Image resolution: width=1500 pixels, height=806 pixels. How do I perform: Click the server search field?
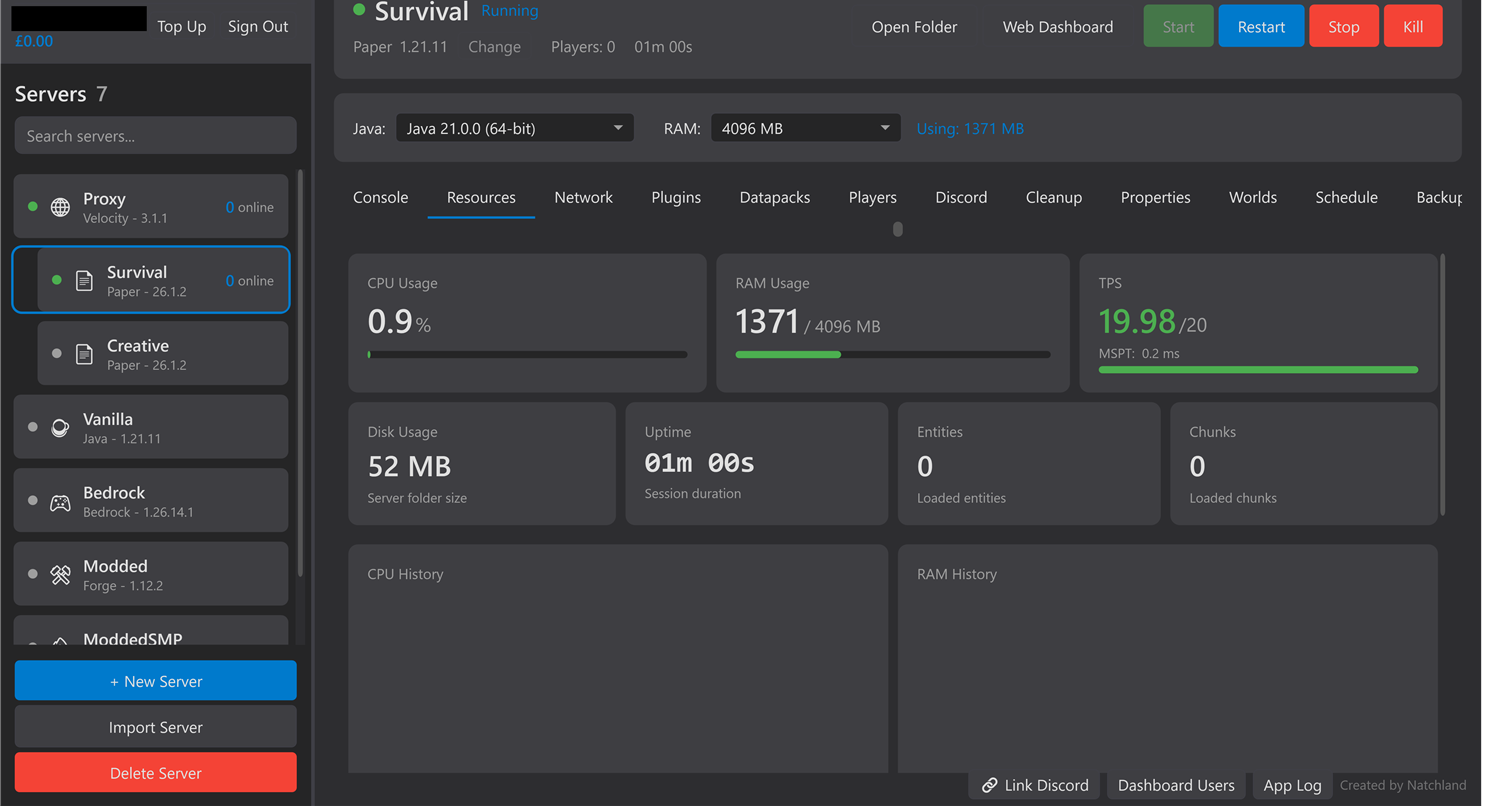point(155,135)
